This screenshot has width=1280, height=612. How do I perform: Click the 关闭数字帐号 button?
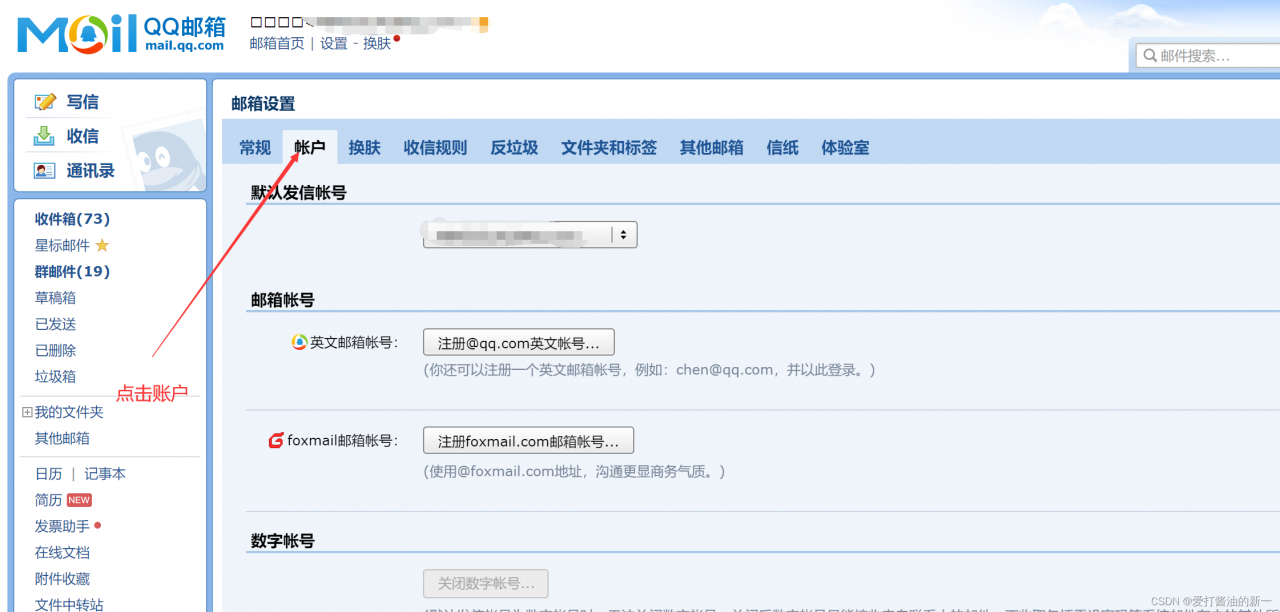click(485, 583)
